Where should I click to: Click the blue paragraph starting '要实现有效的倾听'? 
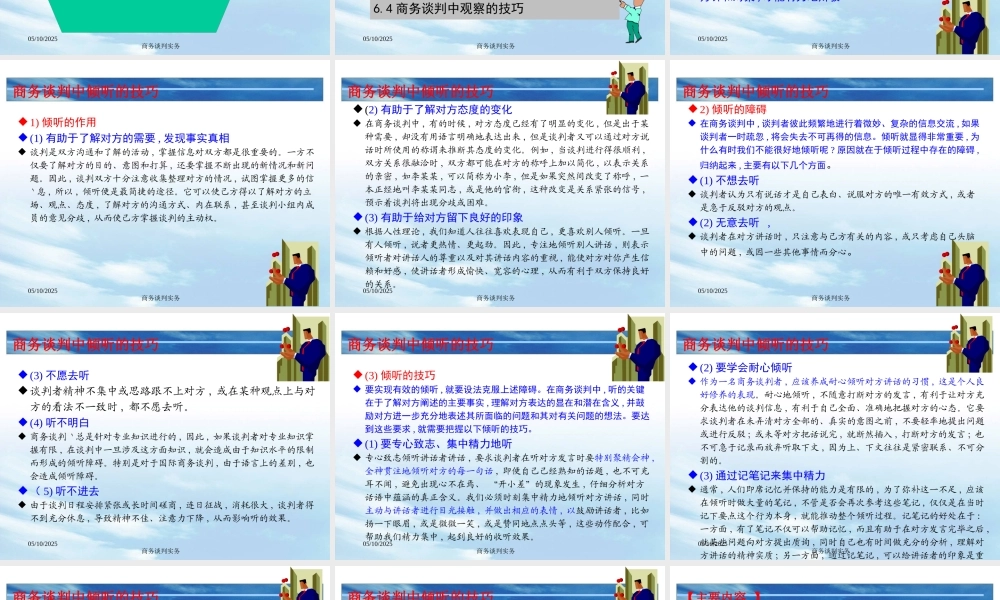pyautogui.click(x=507, y=409)
